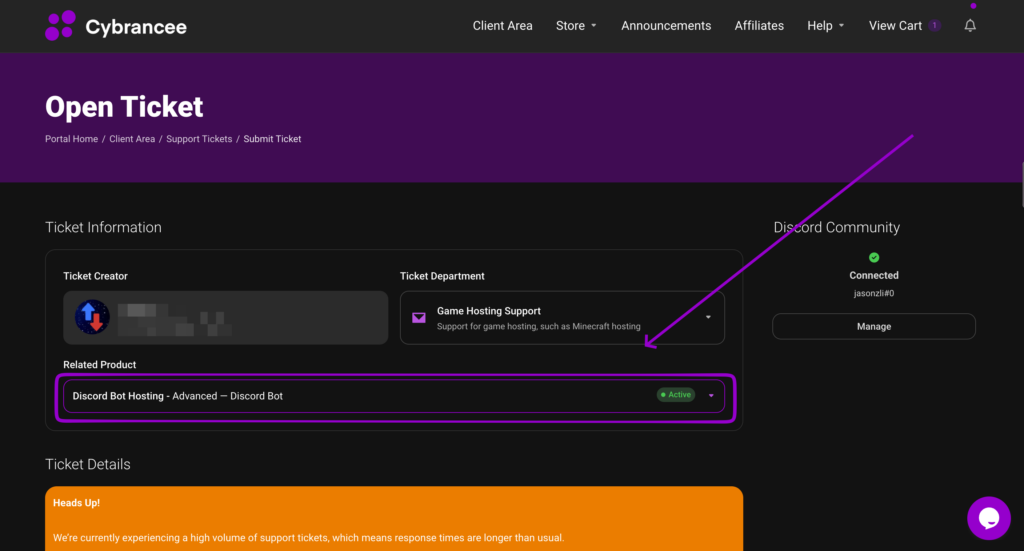Click the Game Hosting Support option text
This screenshot has height=551, width=1024.
[488, 311]
